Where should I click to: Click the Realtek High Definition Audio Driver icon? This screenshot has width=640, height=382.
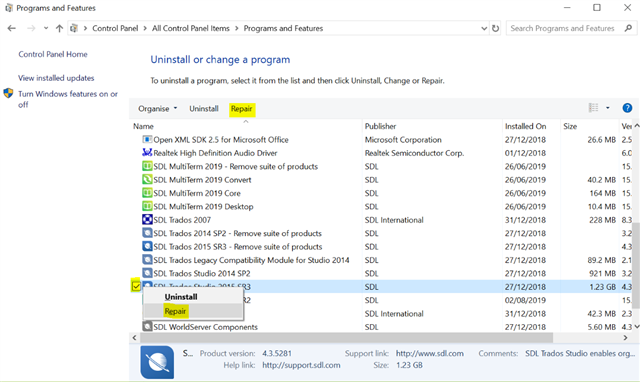click(147, 153)
